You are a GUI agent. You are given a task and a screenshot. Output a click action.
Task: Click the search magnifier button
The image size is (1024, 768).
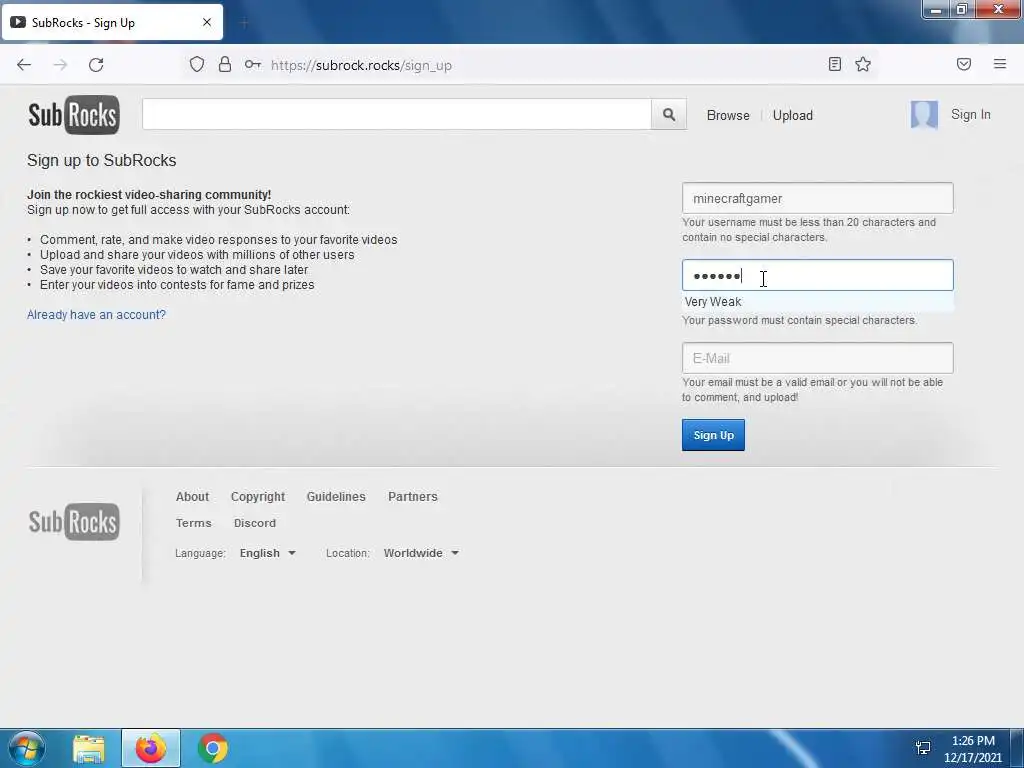669,114
